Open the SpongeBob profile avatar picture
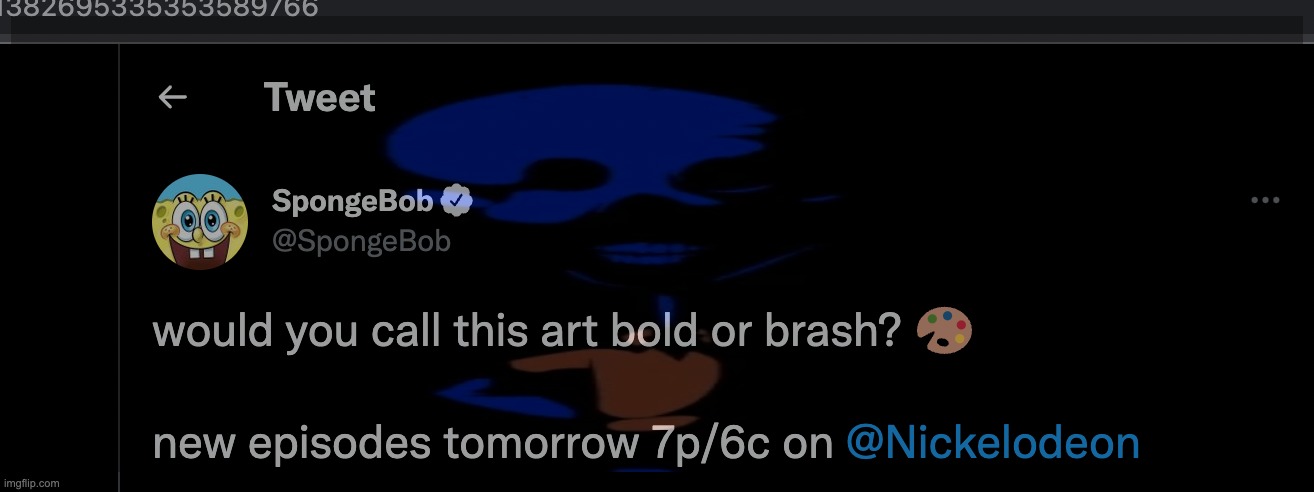Viewport: 1314px width, 492px height. (200, 222)
